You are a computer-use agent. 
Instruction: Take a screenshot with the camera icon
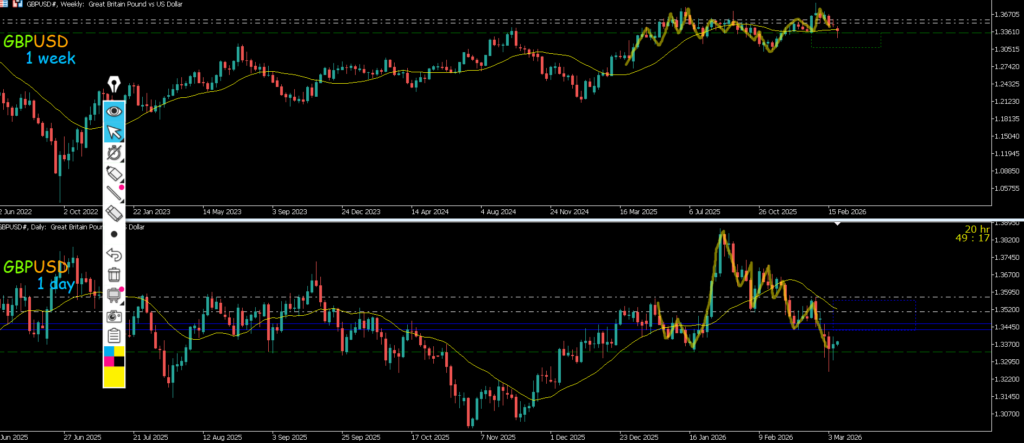point(114,315)
